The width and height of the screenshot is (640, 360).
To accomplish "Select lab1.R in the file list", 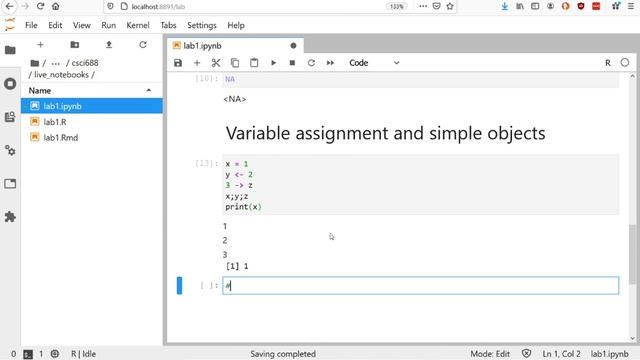I will click(92, 122).
